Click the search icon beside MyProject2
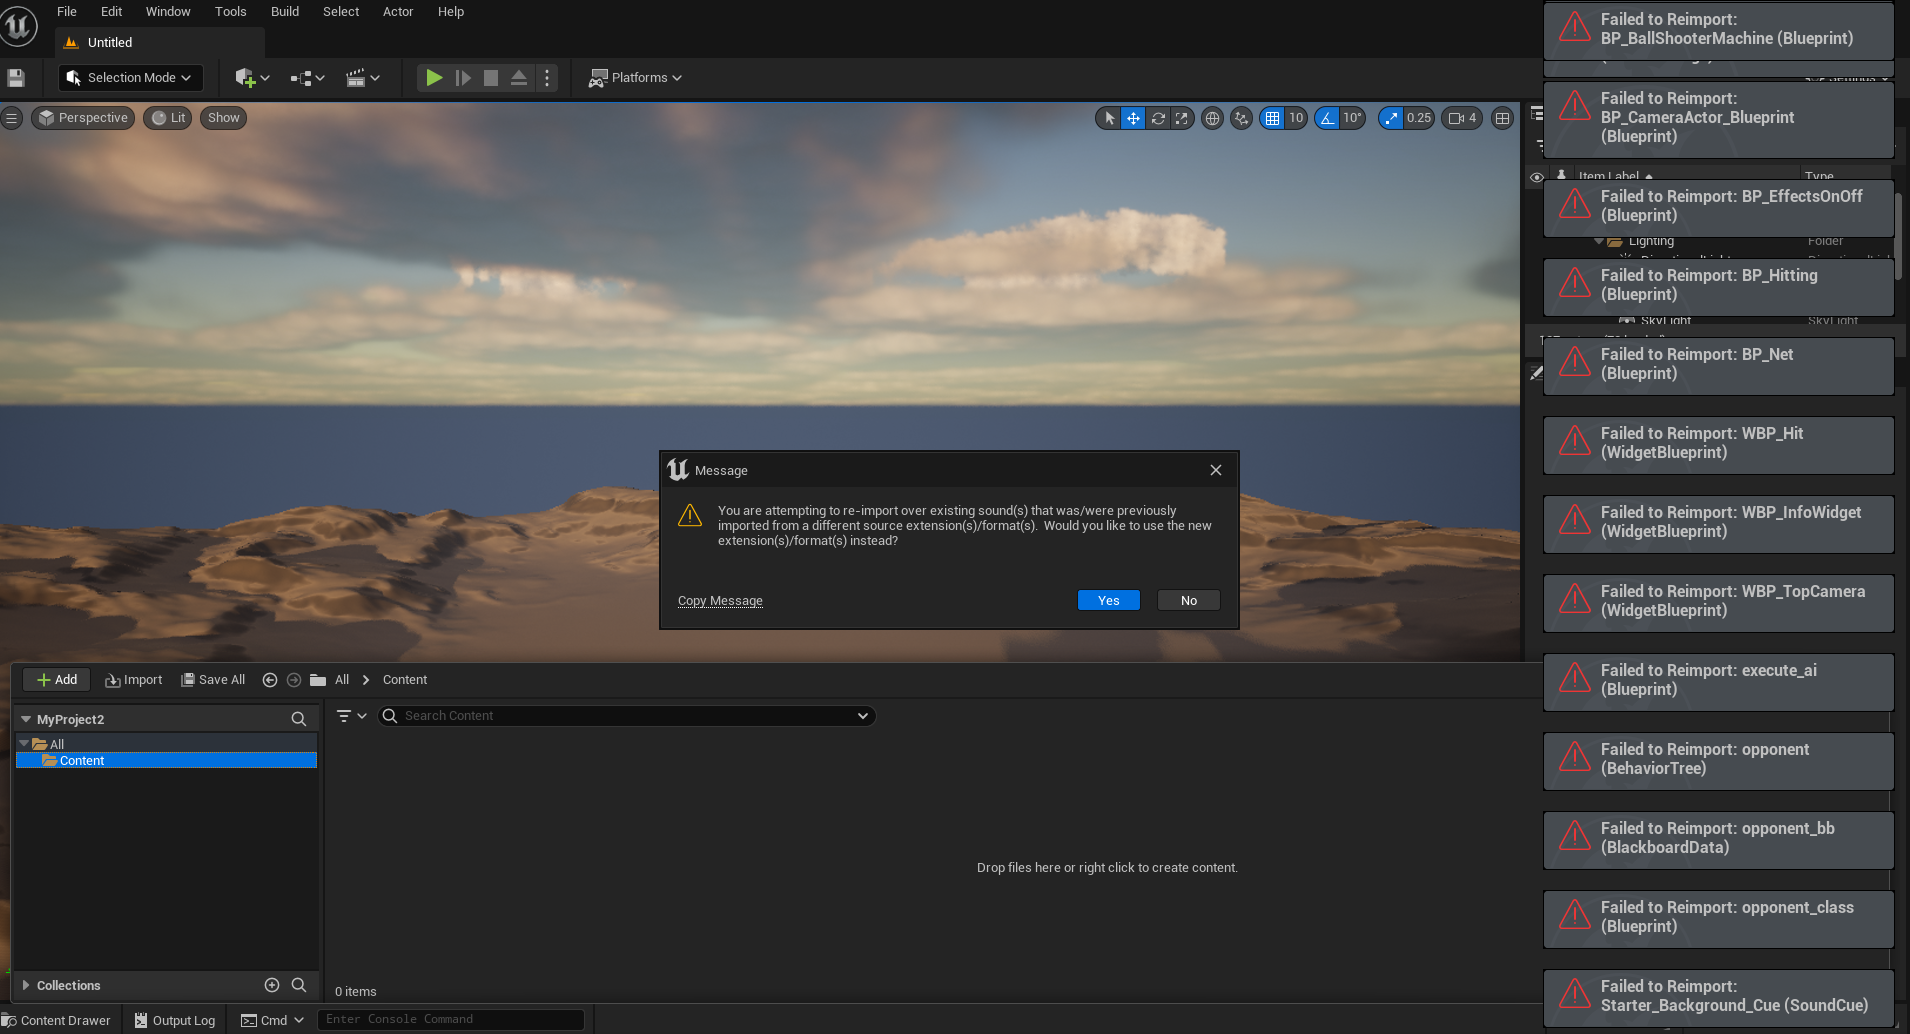Screen dimensions: 1910x1034 298,719
